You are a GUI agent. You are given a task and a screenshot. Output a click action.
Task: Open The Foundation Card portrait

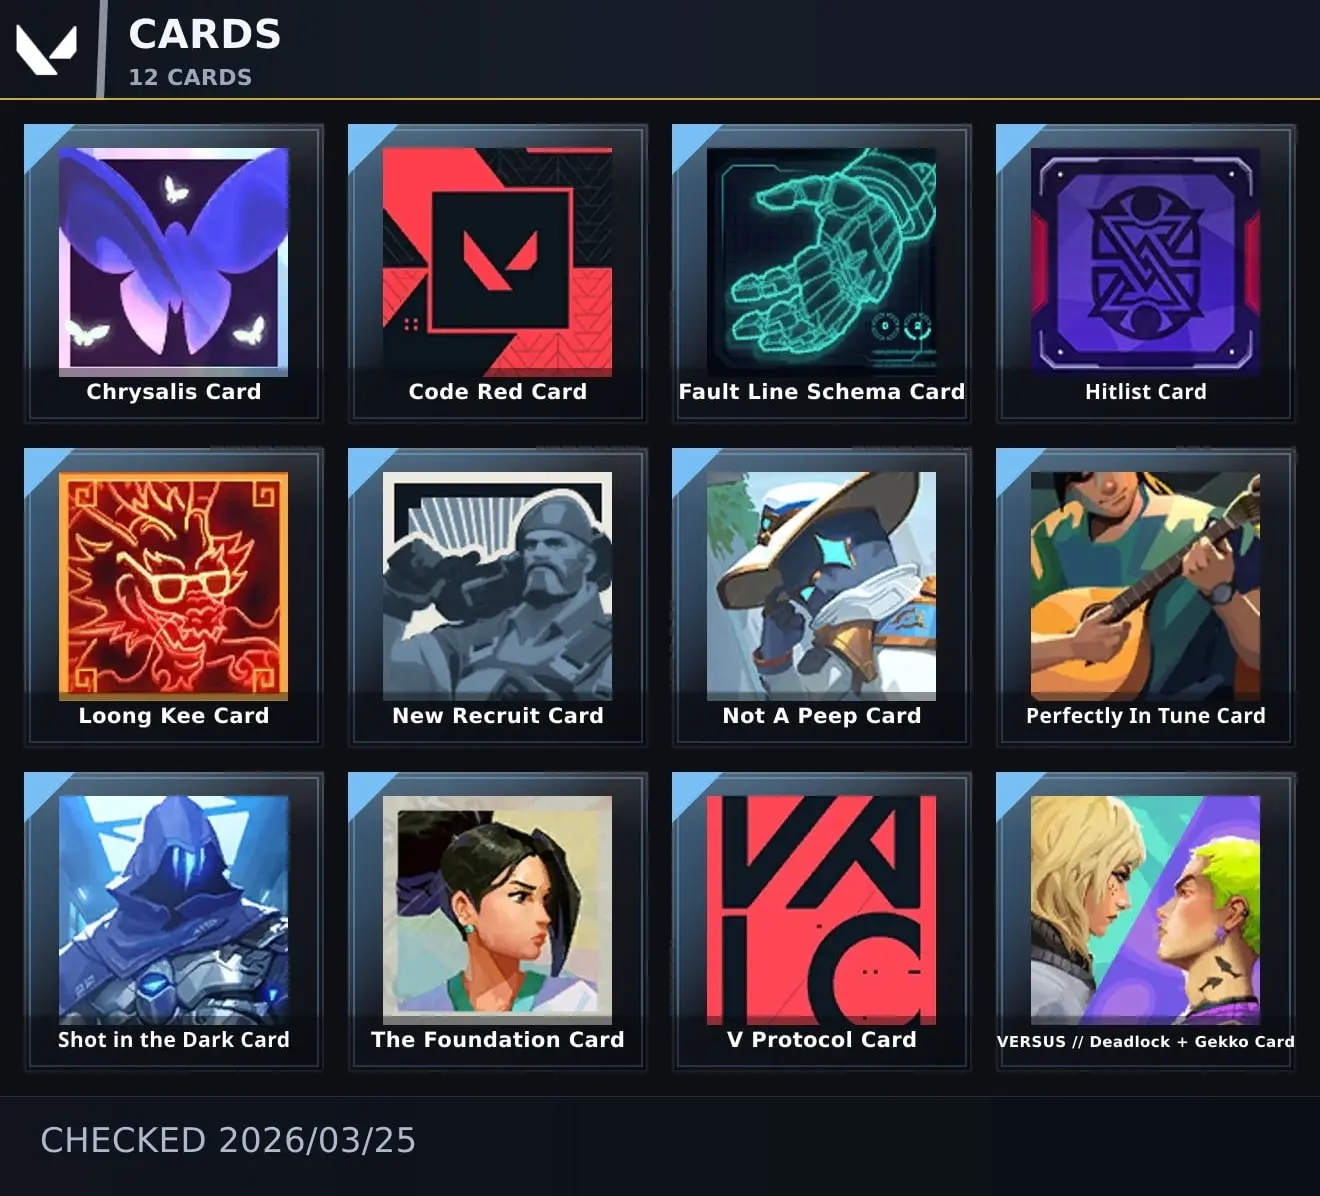tap(497, 910)
